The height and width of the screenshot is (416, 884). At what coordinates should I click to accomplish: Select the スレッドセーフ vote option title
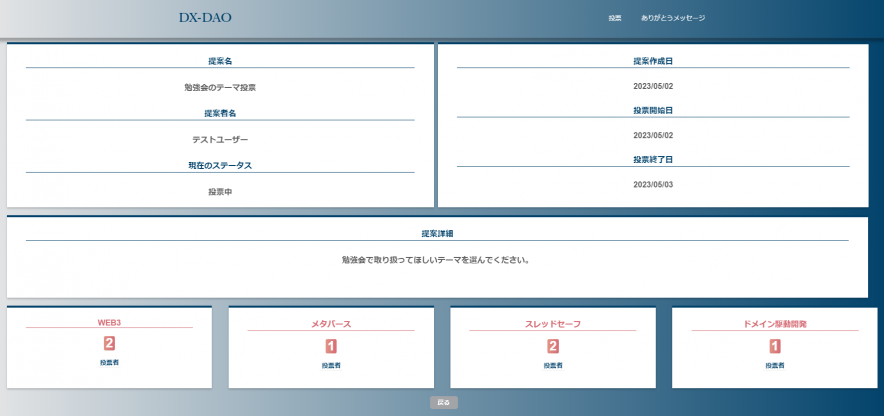coord(552,324)
